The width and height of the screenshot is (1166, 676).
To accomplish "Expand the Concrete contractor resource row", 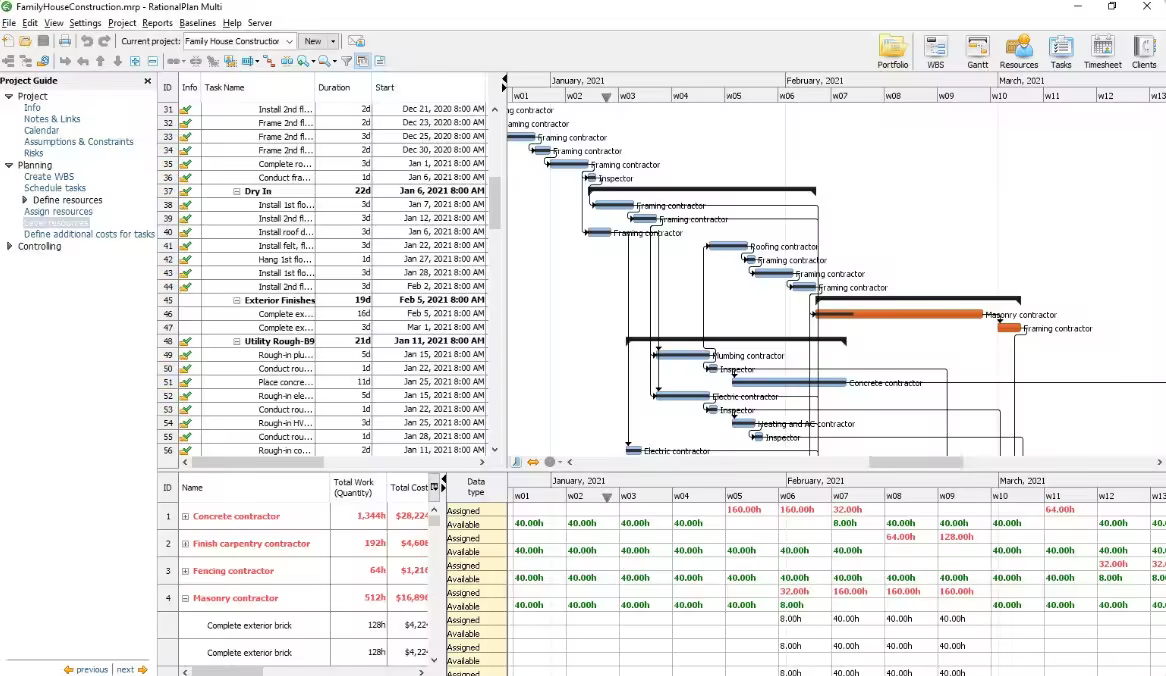I will (186, 517).
